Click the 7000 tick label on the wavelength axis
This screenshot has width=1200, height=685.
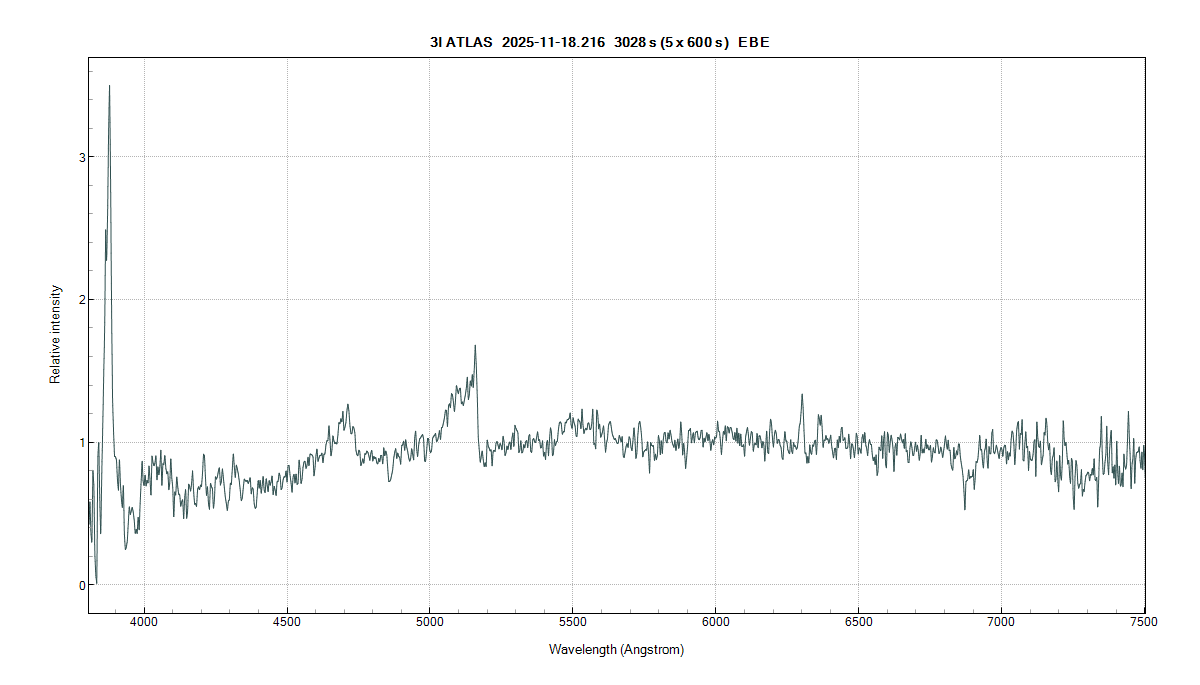tap(1001, 621)
